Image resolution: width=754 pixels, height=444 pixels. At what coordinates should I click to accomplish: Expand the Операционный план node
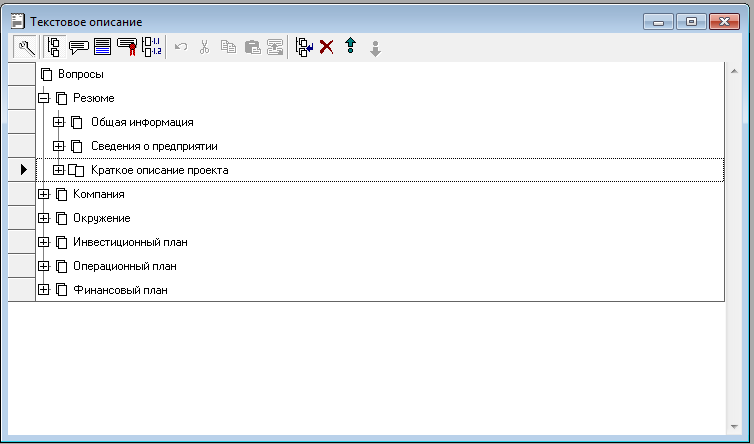tap(44, 266)
